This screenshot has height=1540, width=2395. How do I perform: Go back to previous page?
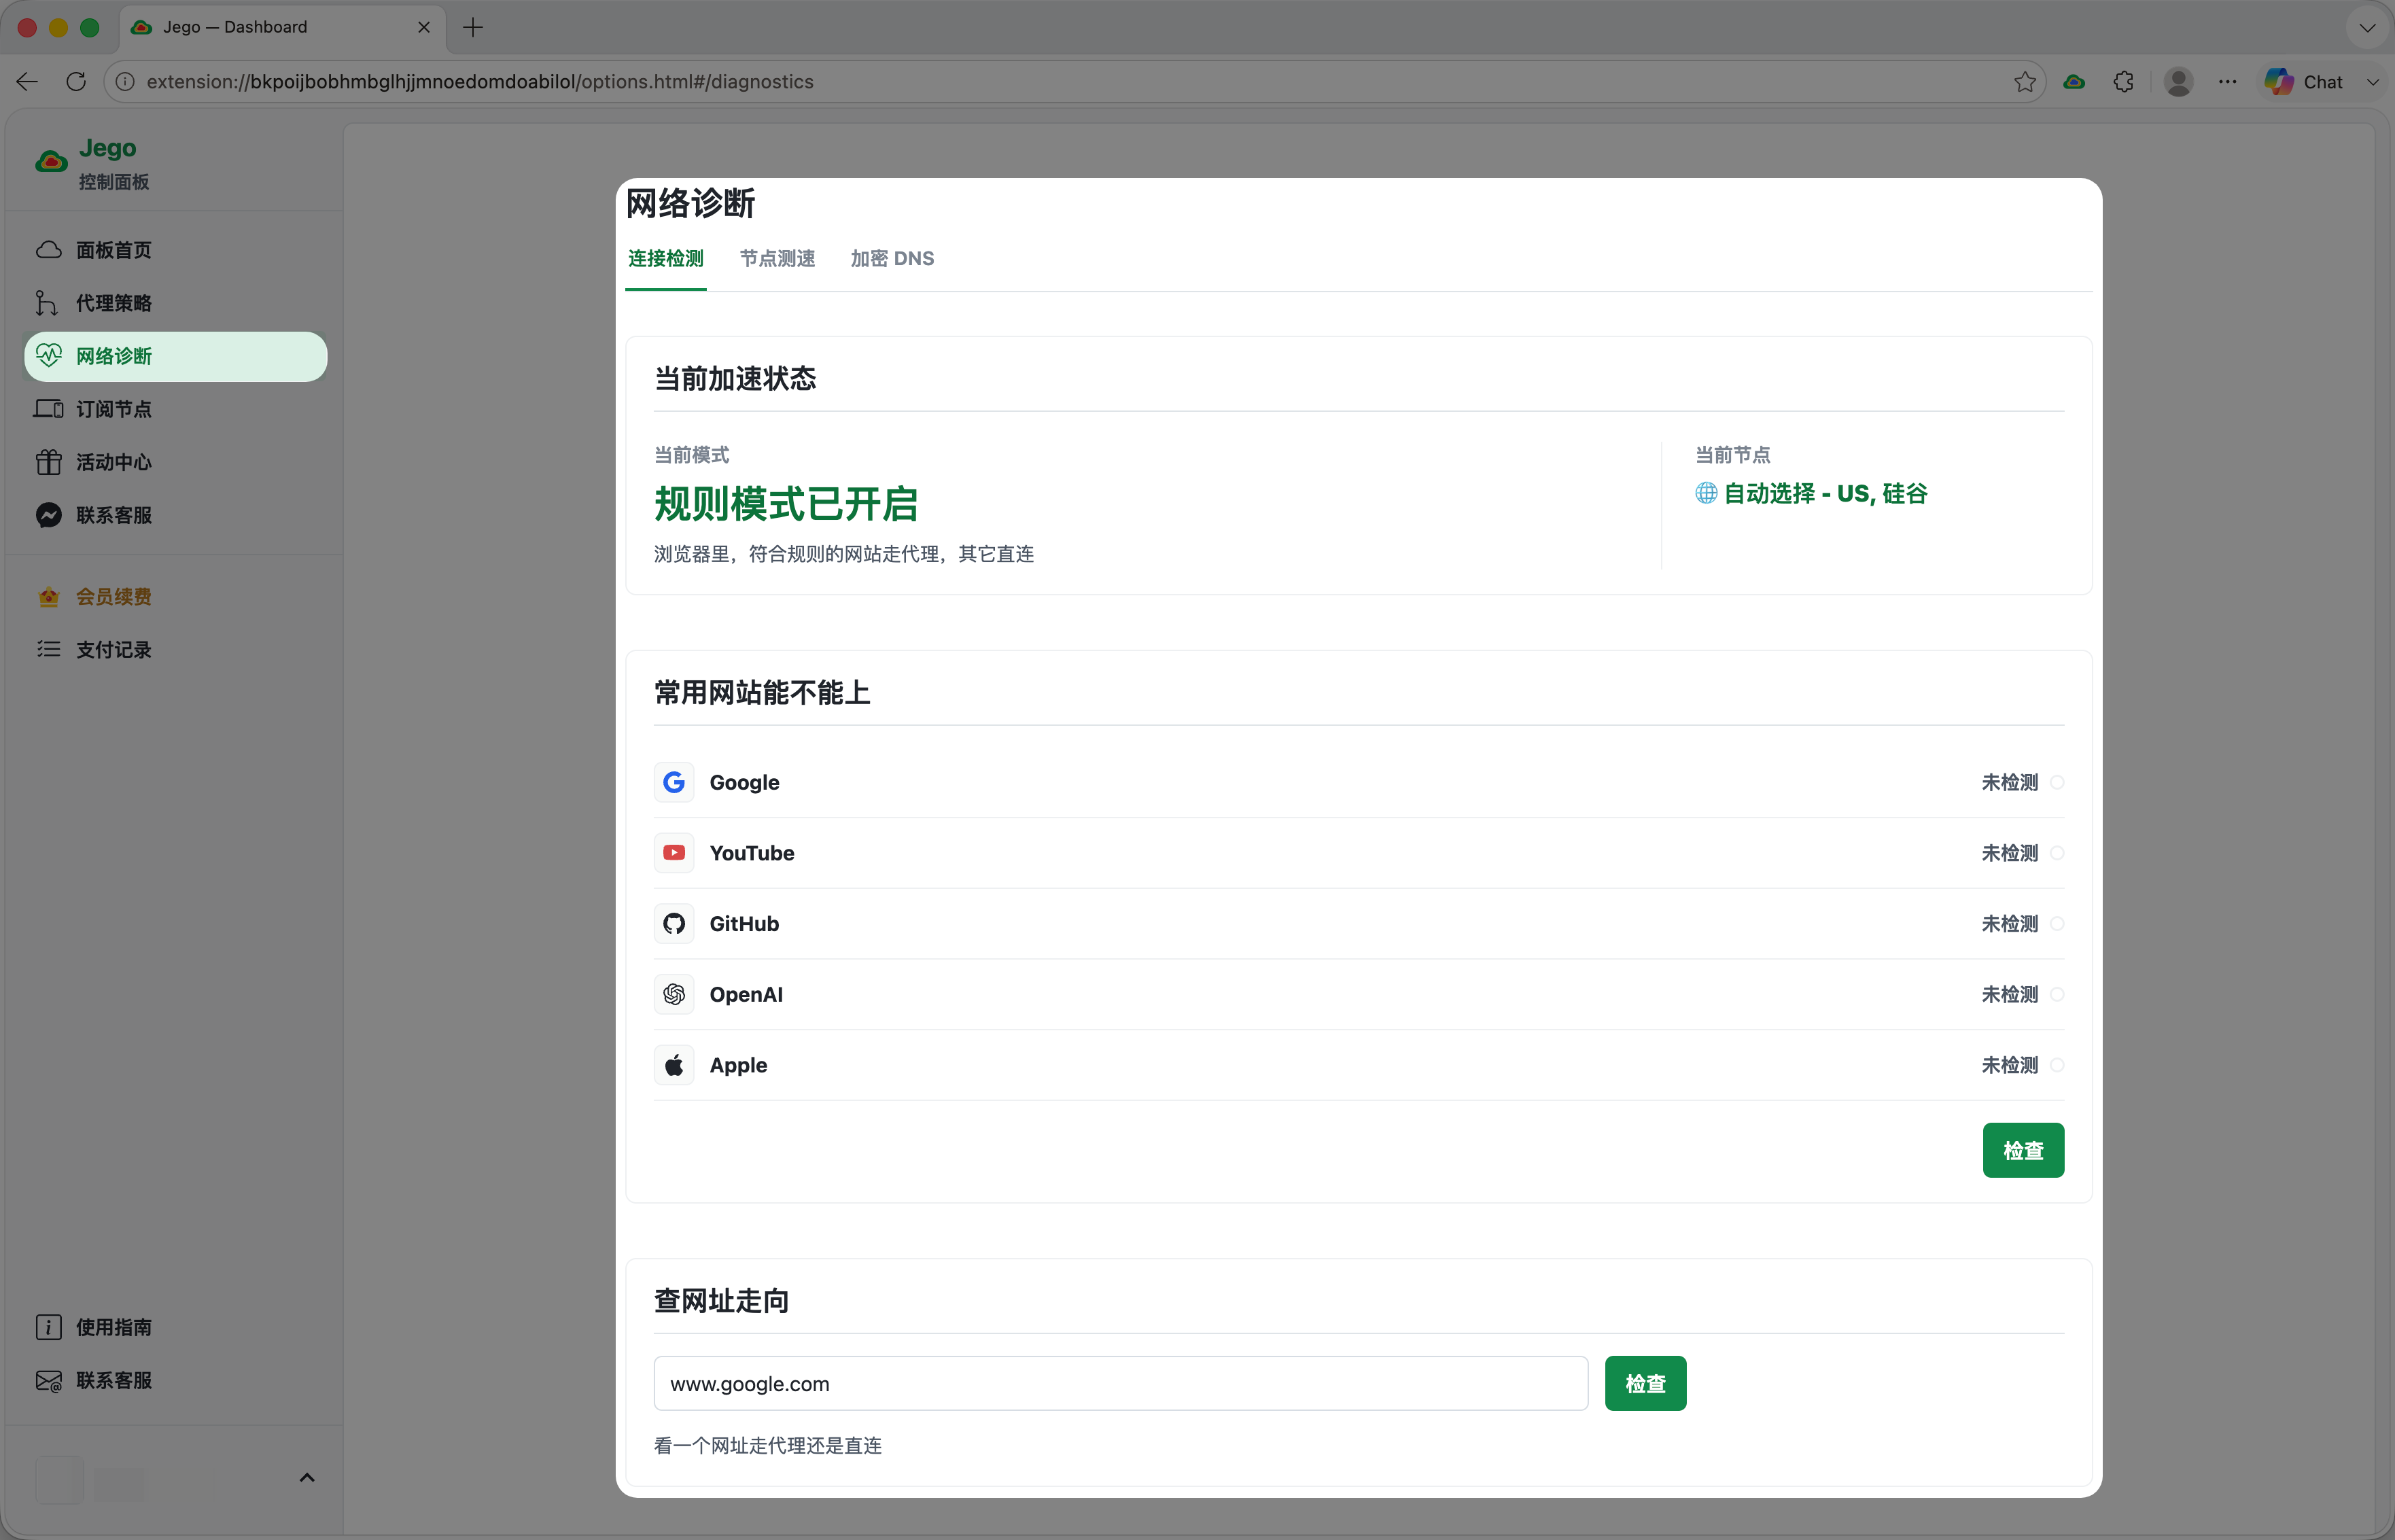point(27,82)
